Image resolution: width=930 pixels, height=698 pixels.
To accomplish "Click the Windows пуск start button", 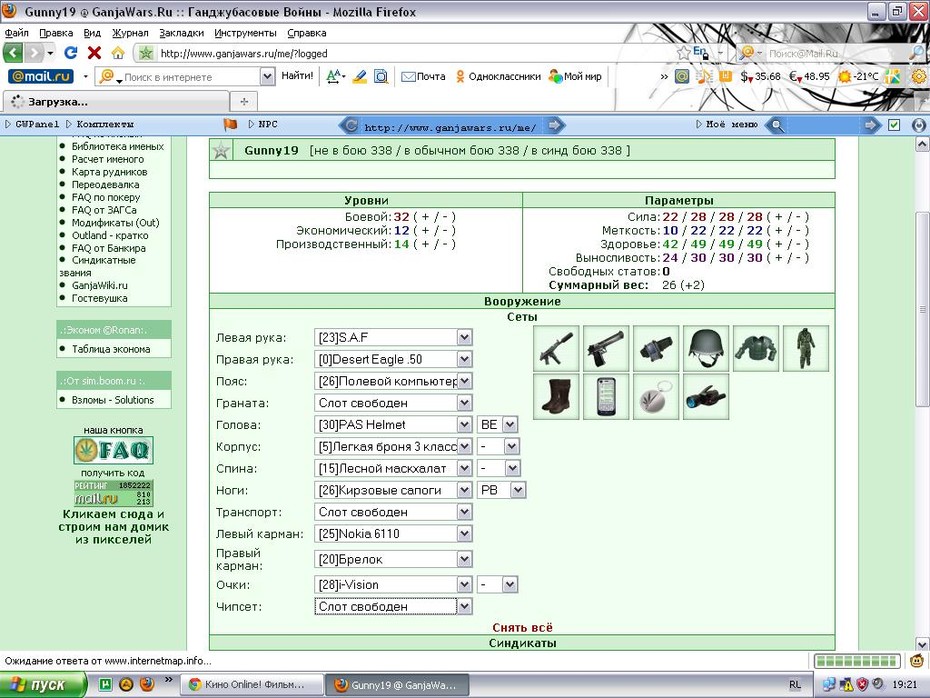I will (x=42, y=685).
